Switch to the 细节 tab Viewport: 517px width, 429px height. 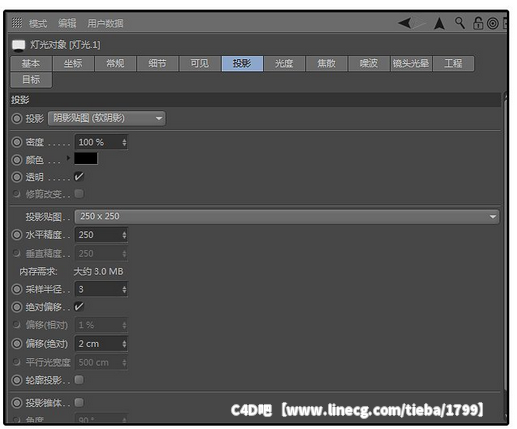pos(157,63)
